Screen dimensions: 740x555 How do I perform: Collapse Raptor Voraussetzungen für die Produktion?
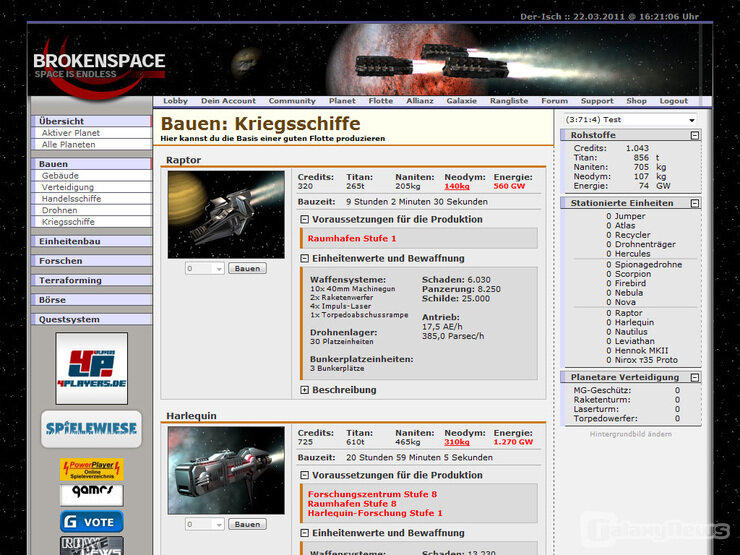tap(305, 219)
